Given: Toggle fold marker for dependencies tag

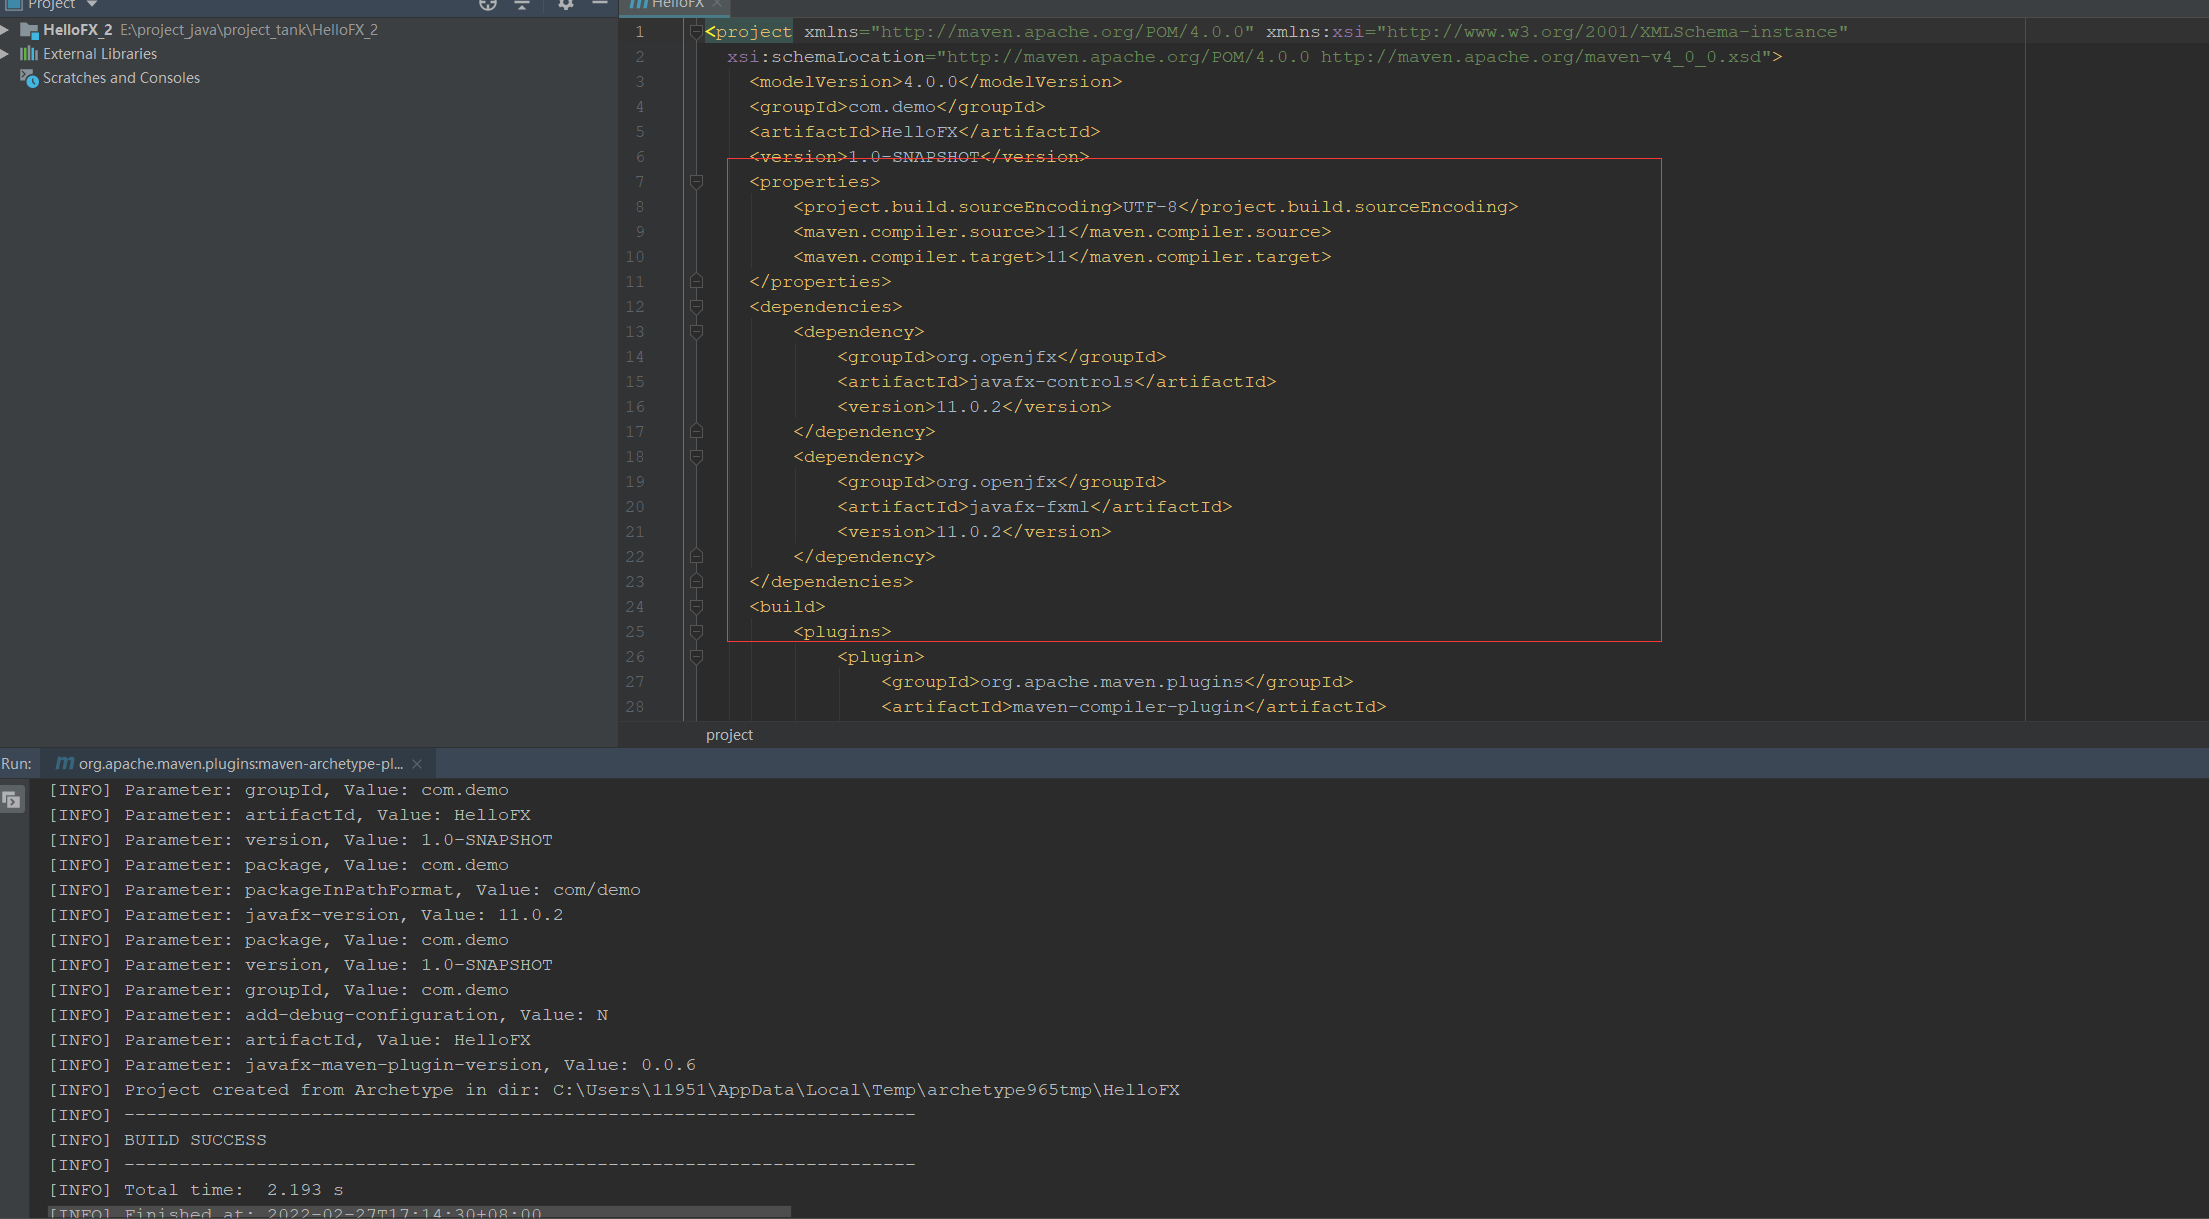Looking at the screenshot, I should click(x=697, y=307).
